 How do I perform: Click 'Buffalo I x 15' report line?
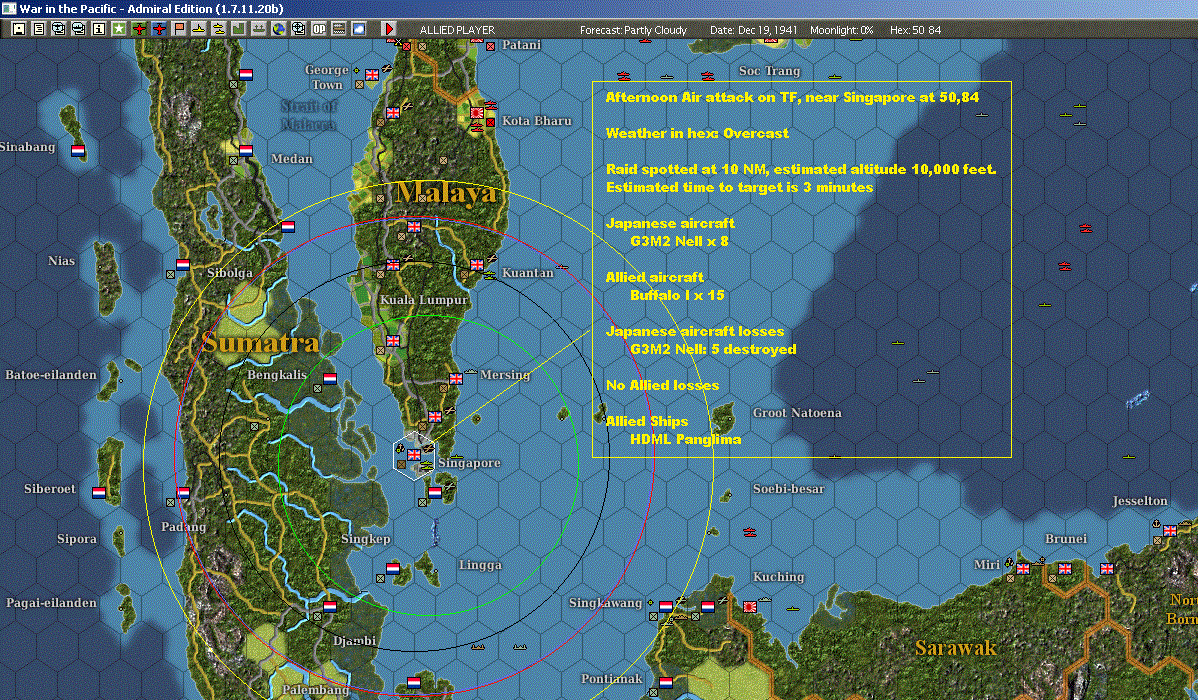[x=677, y=295]
